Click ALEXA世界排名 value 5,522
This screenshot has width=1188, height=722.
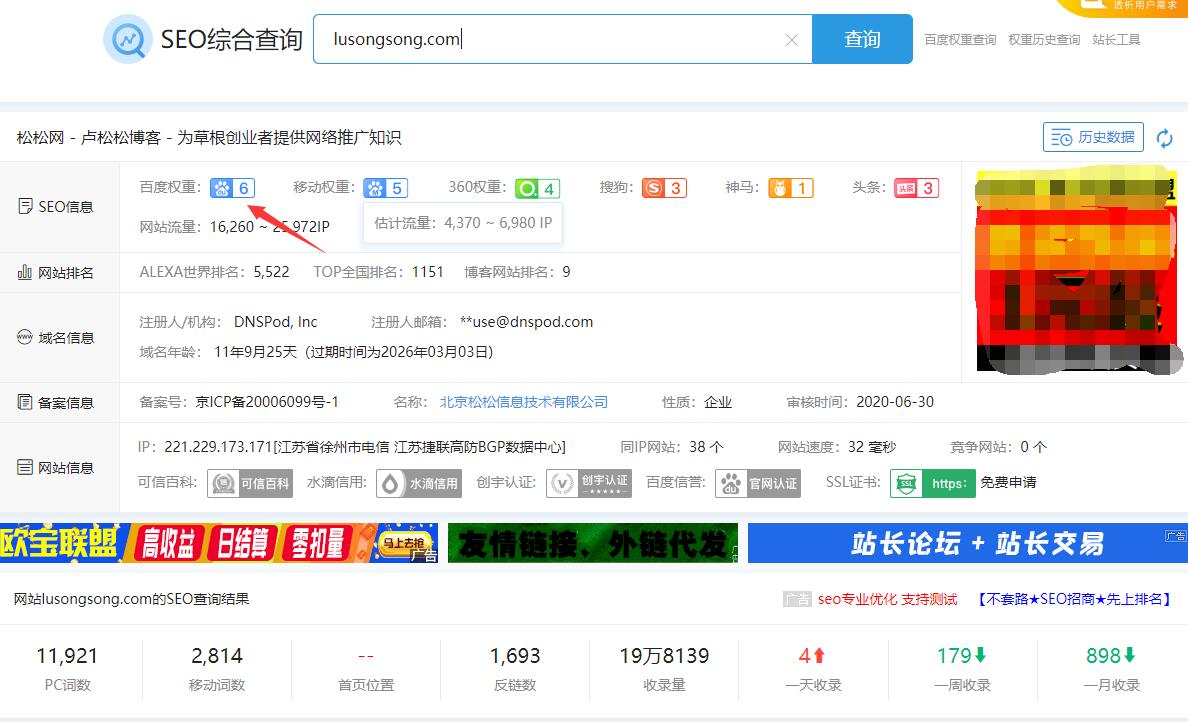(x=271, y=272)
